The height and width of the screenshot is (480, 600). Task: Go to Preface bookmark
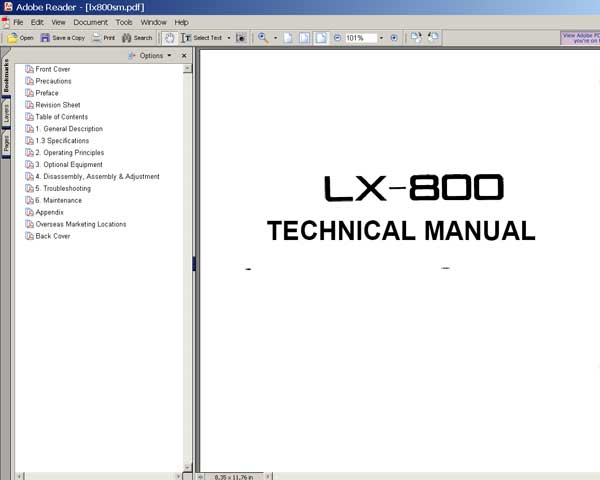[47, 93]
